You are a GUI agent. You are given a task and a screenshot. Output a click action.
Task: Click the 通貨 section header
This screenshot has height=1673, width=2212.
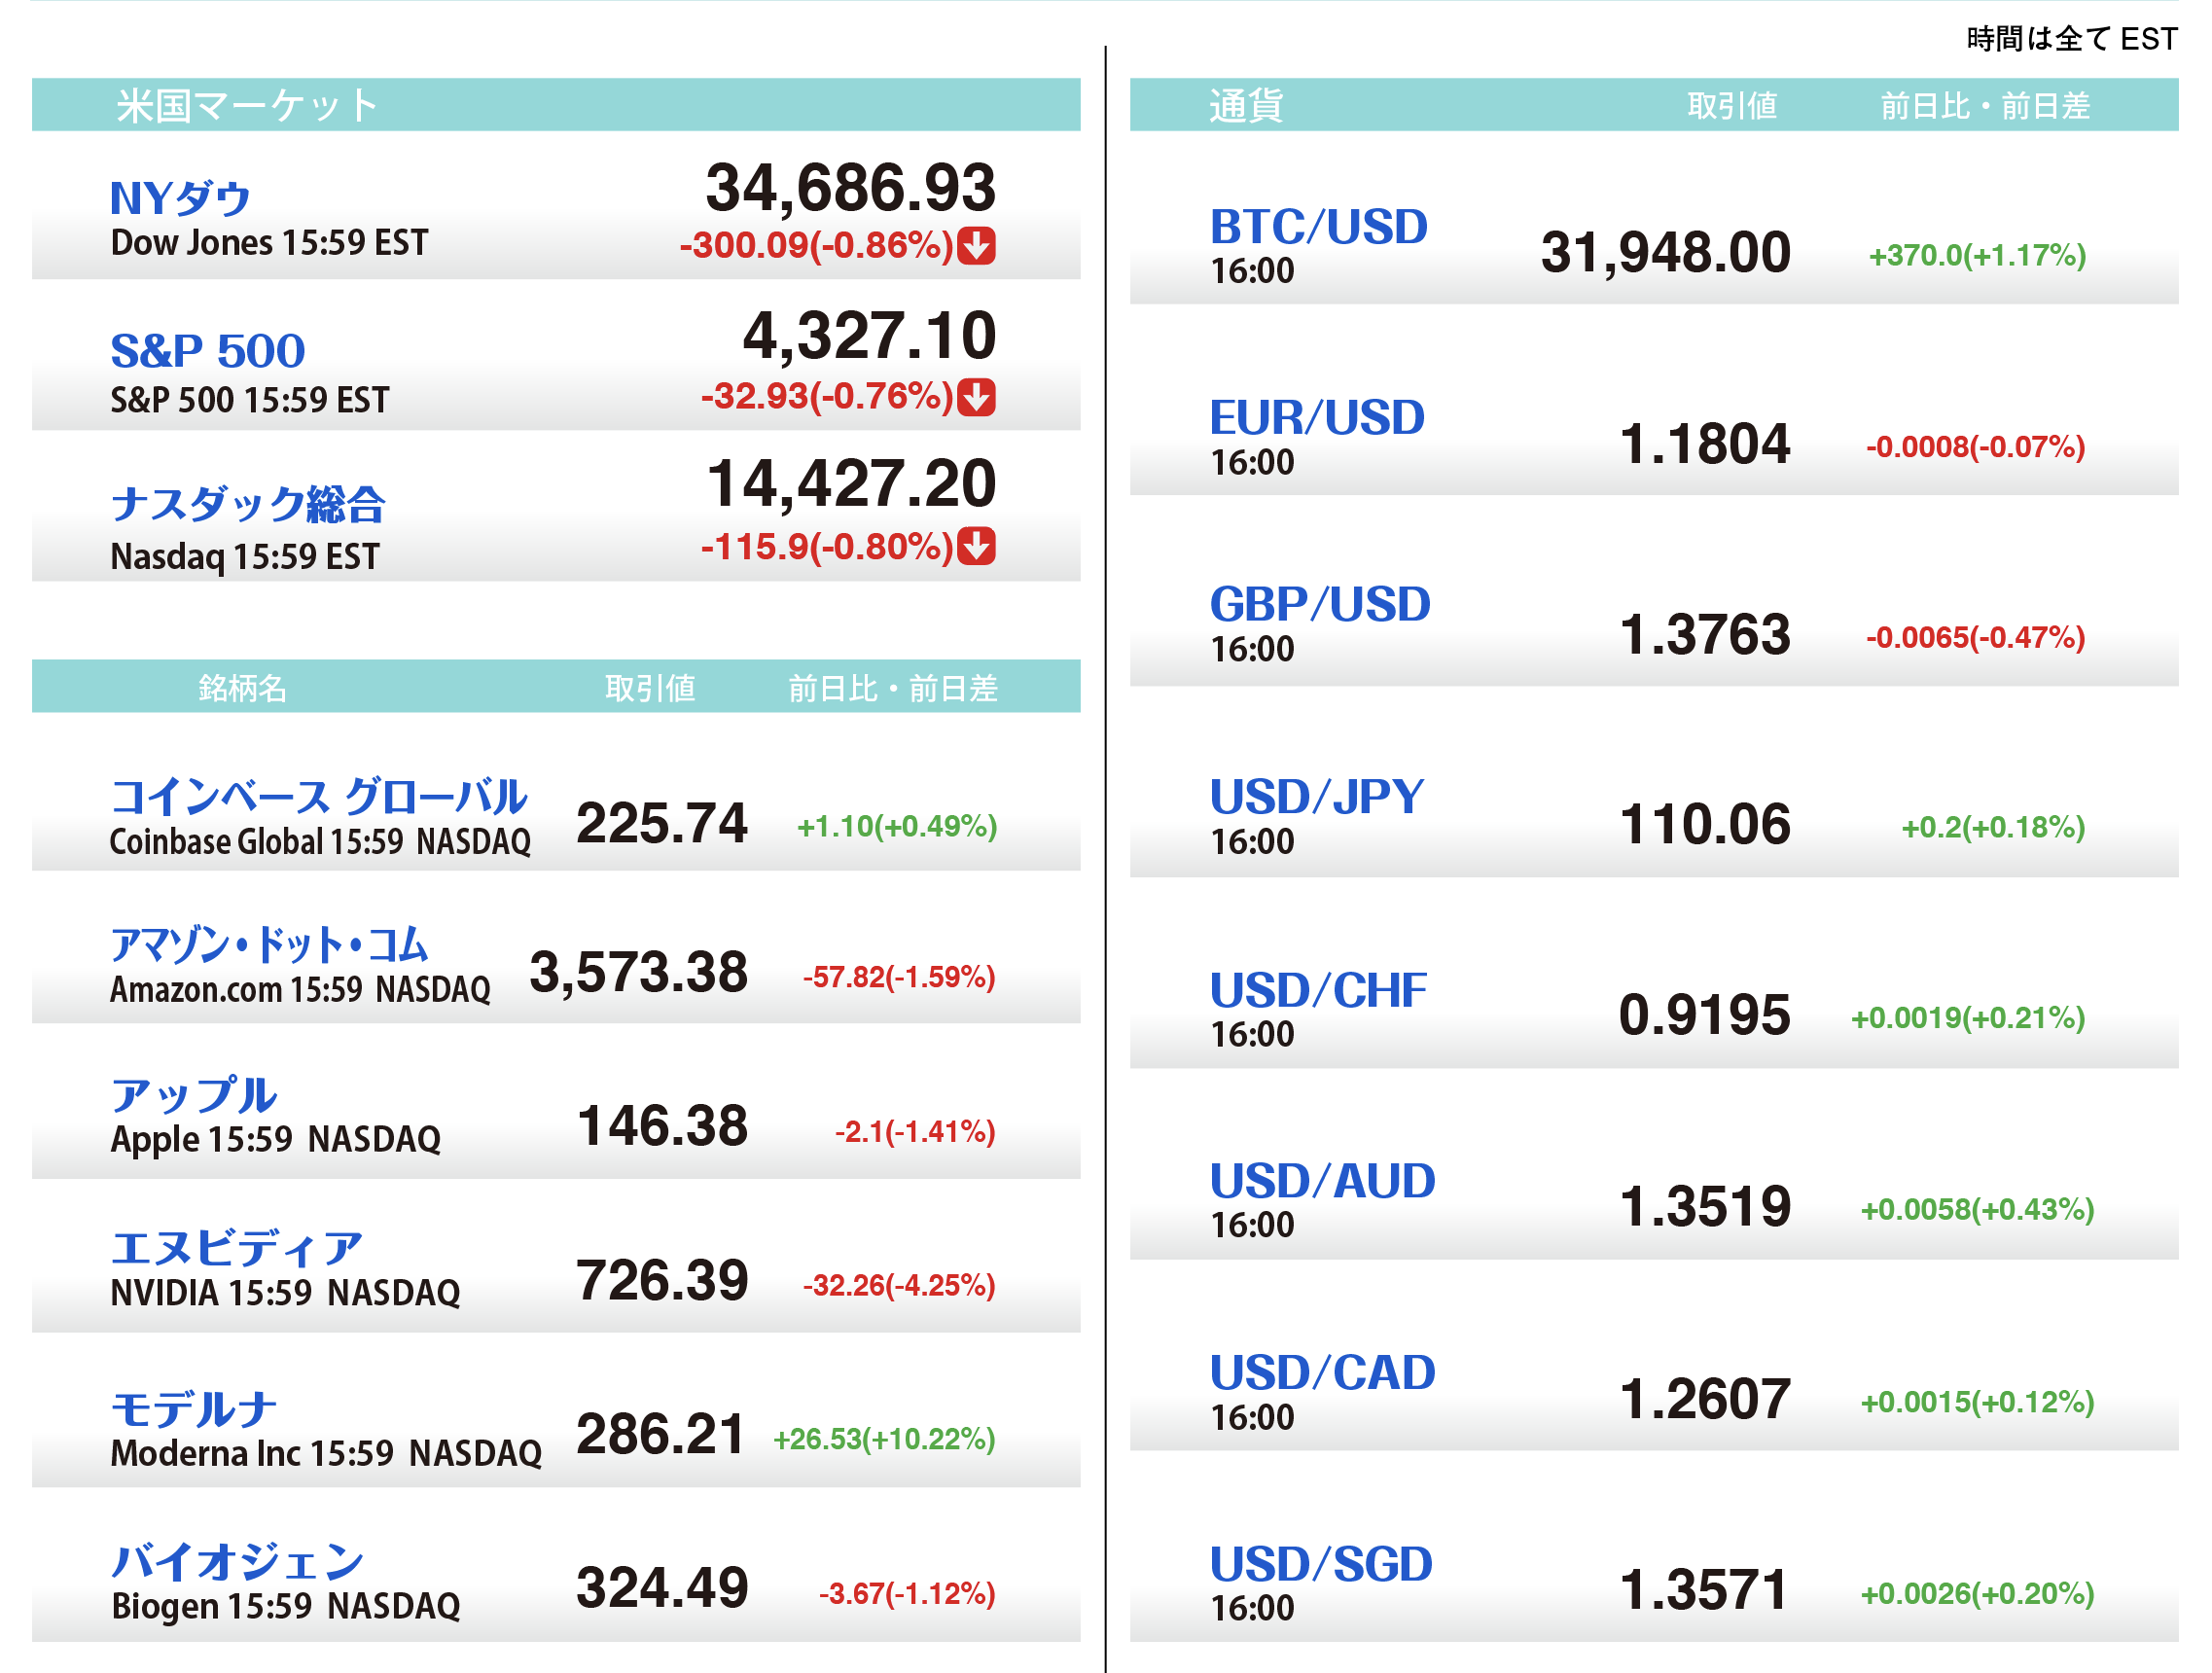1245,105
